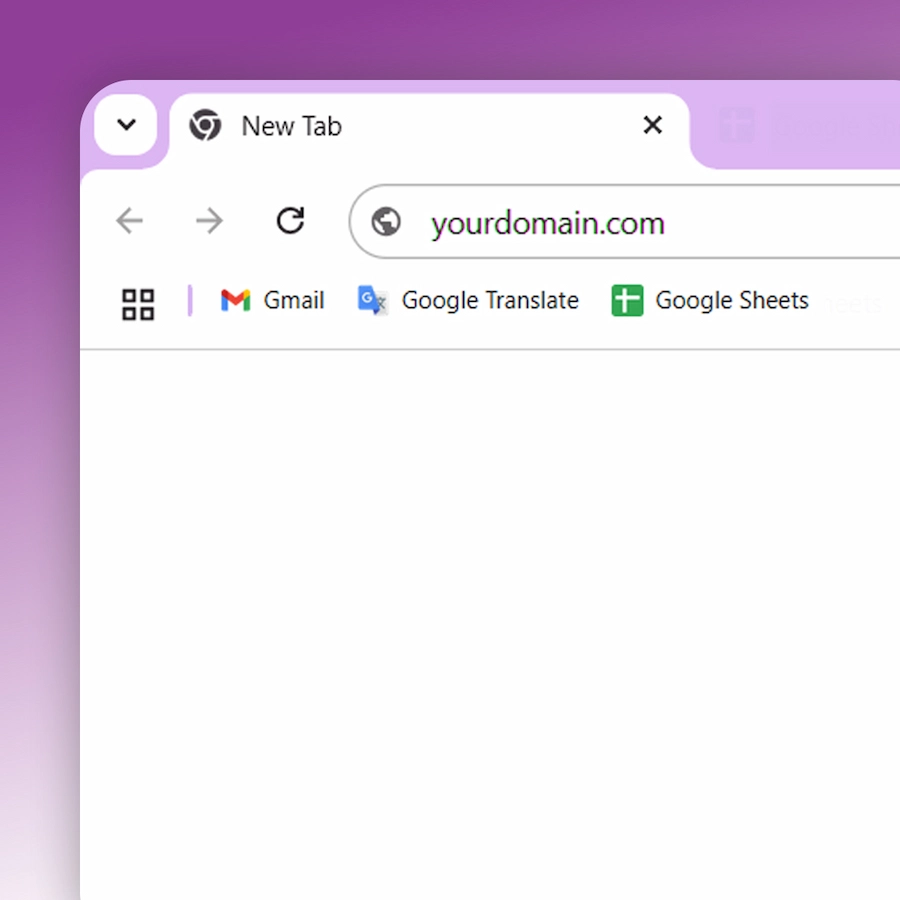The width and height of the screenshot is (900, 900).
Task: Close the New Tab tab
Action: 653,125
